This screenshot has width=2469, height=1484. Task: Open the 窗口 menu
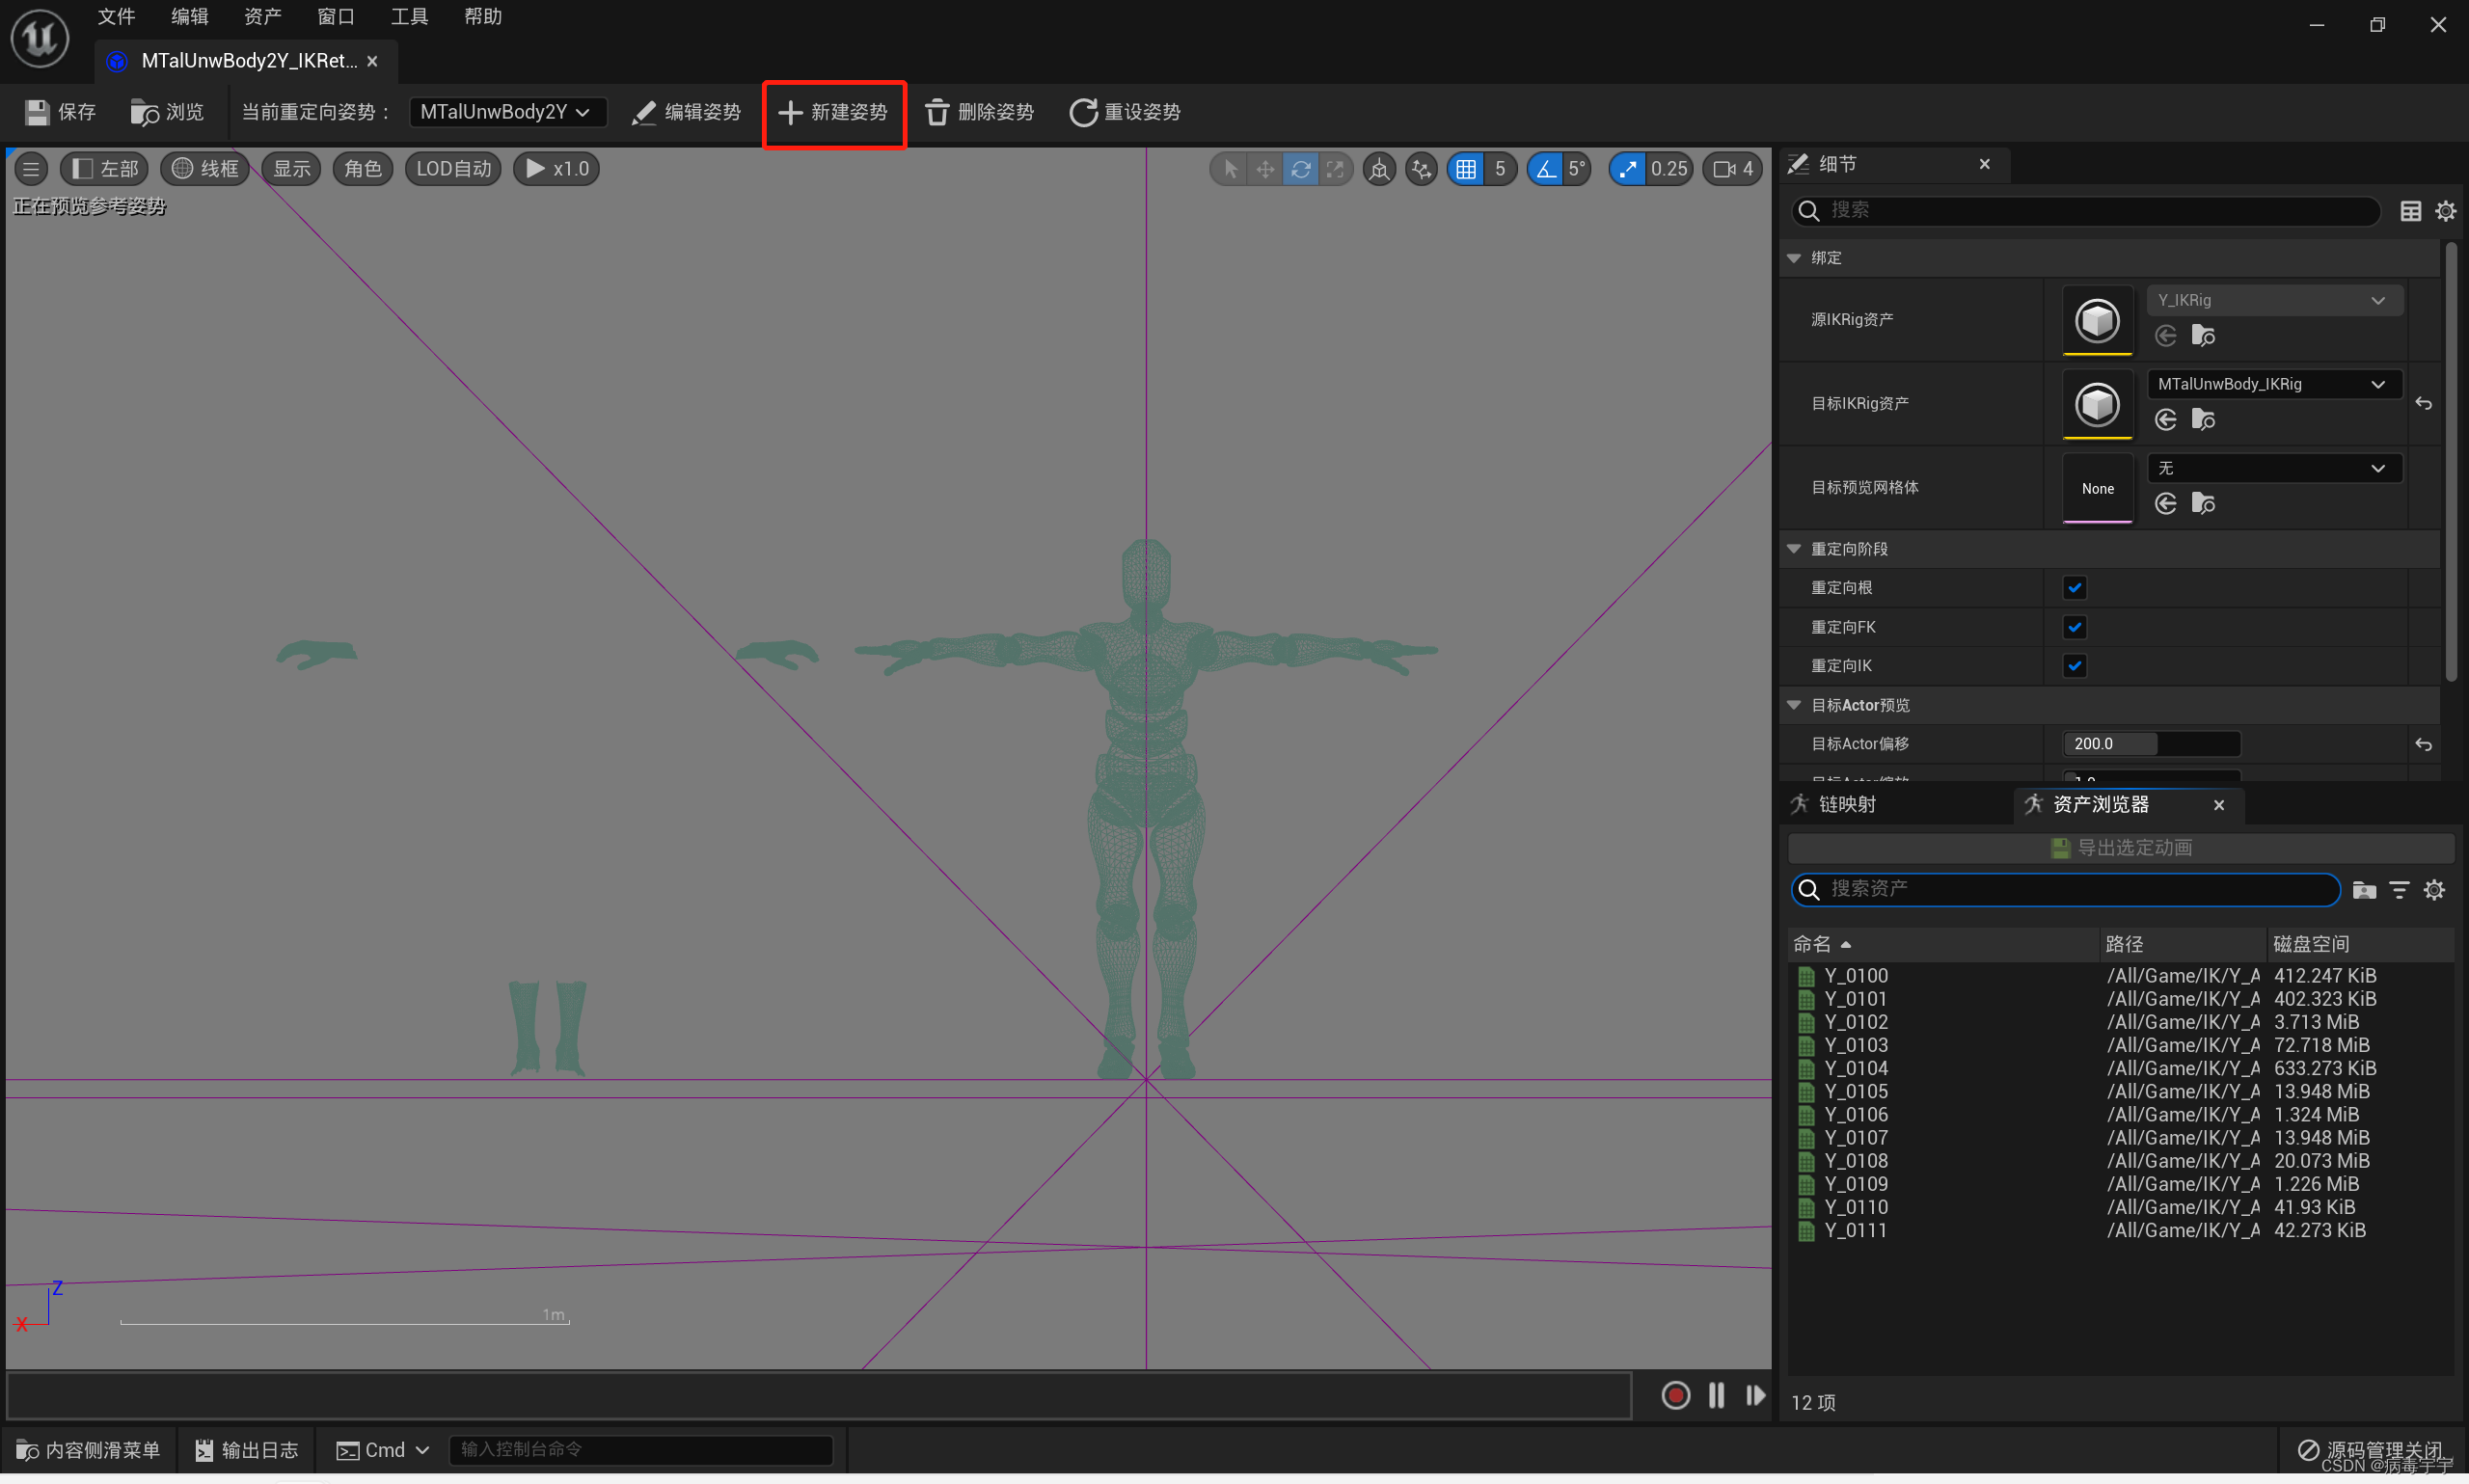334,16
